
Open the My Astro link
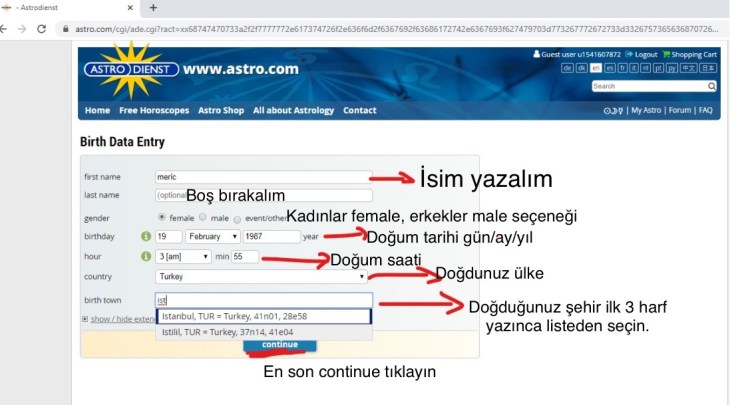pyautogui.click(x=646, y=110)
